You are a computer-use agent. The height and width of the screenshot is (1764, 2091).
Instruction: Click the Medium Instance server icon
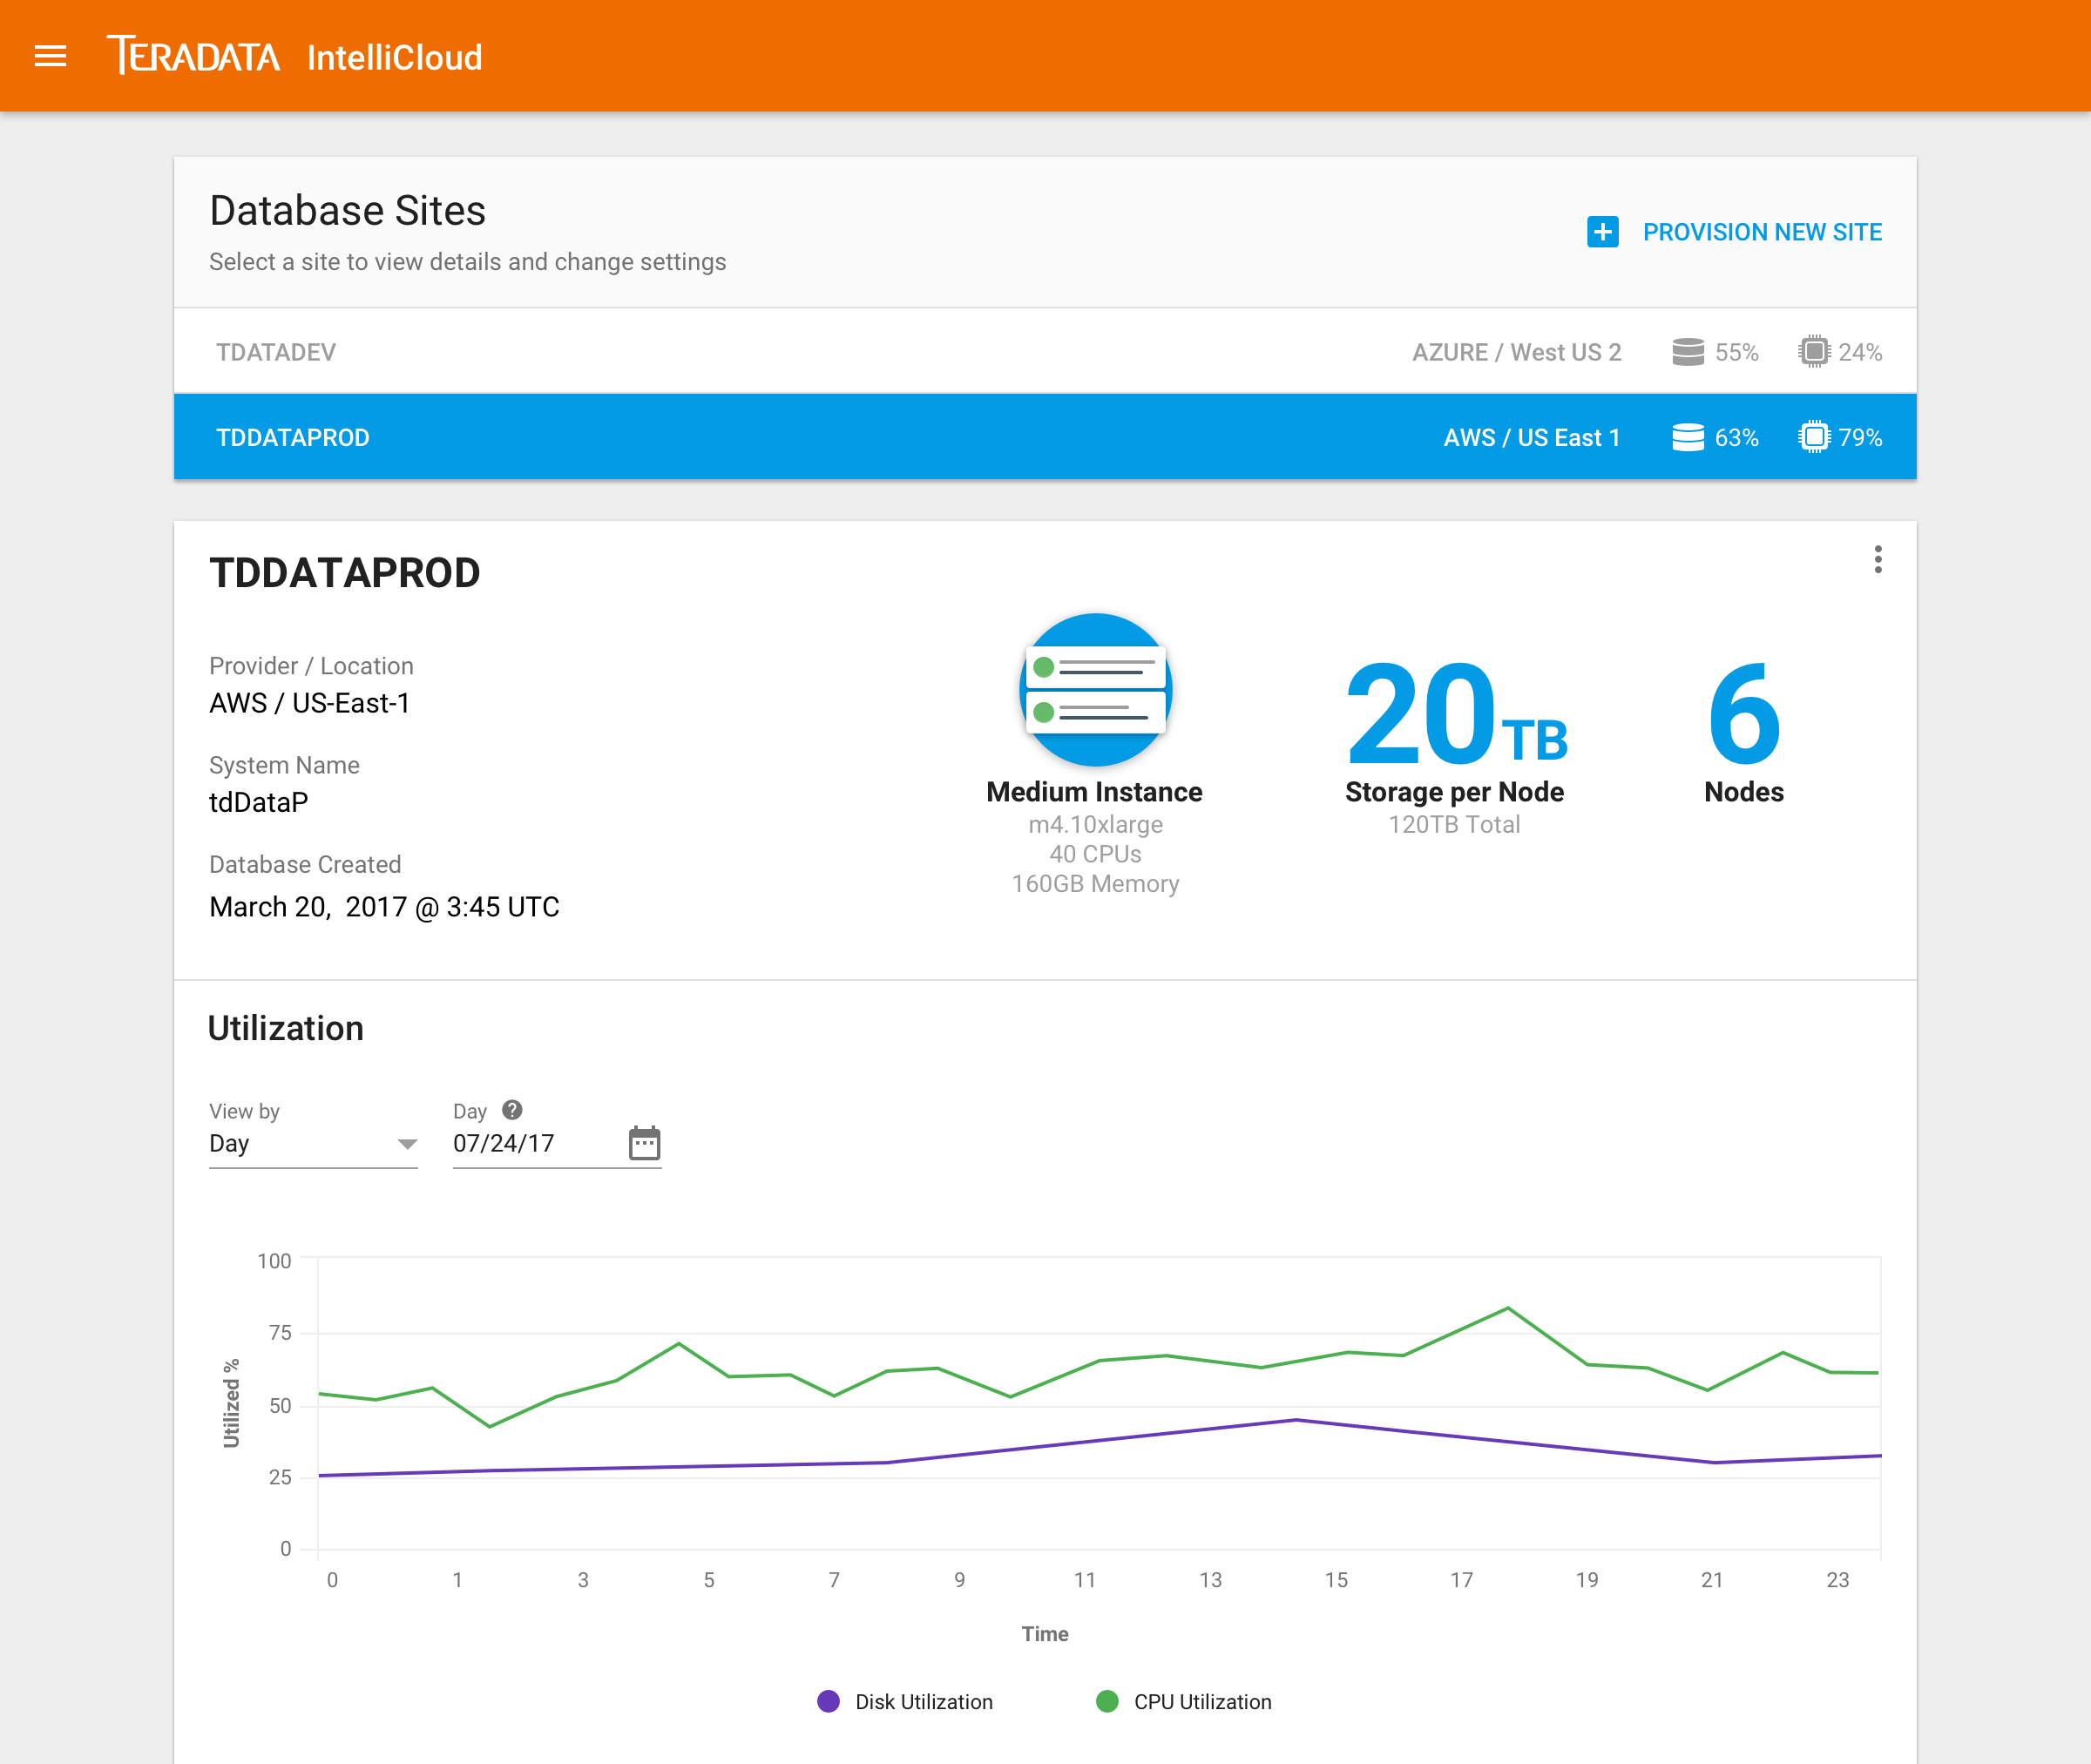coord(1095,689)
